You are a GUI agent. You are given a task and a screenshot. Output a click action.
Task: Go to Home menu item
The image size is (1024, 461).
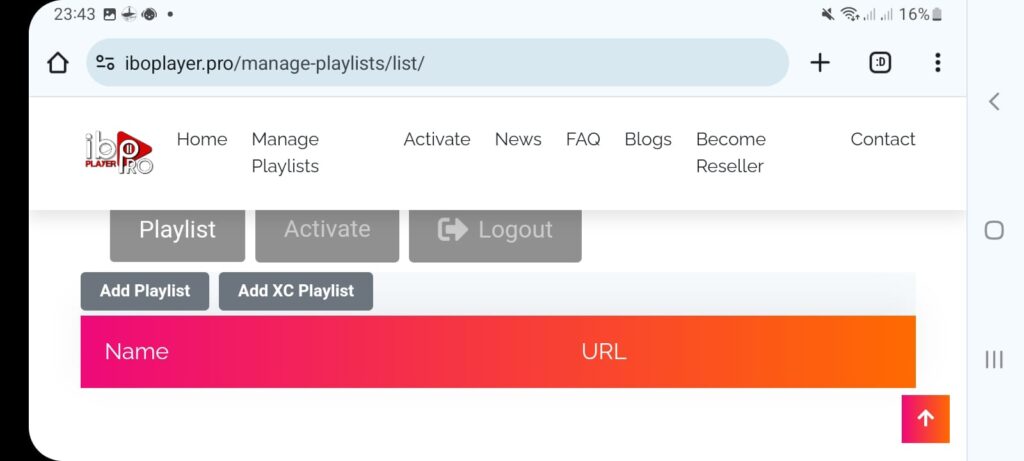click(x=202, y=140)
